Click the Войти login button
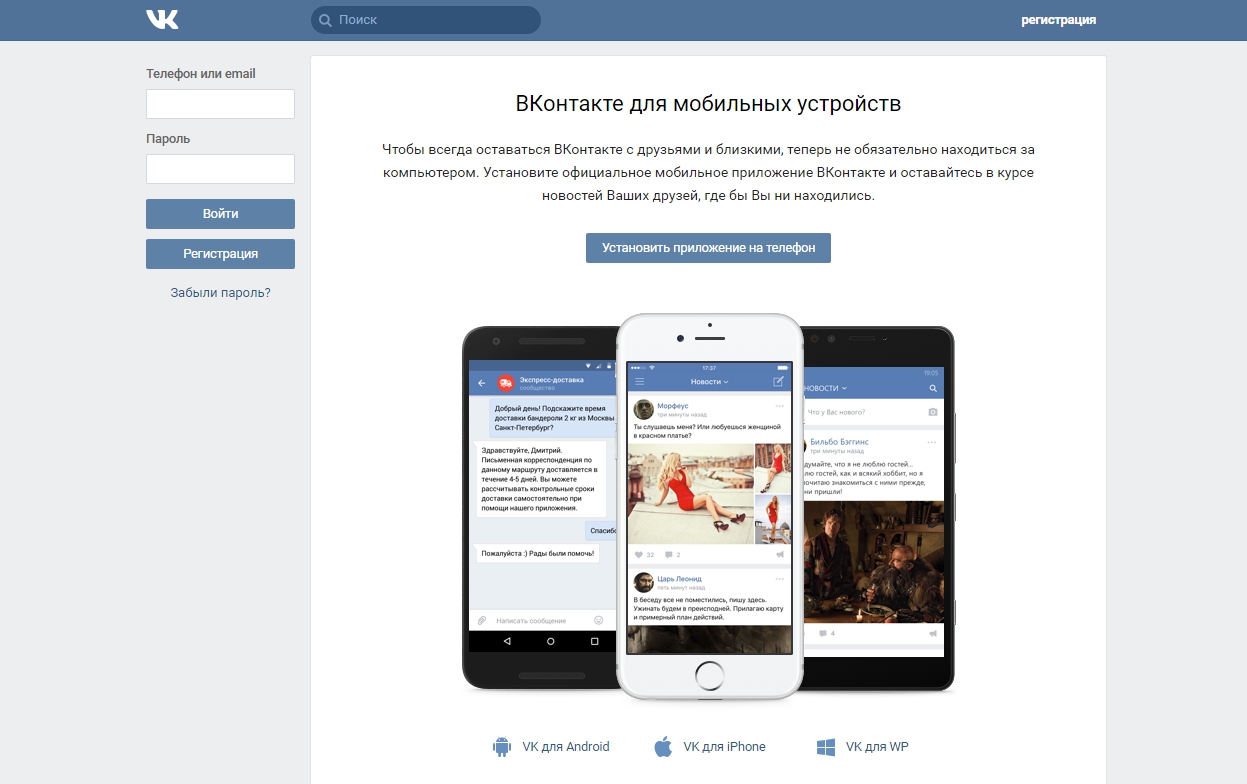The width and height of the screenshot is (1247, 784). 220,214
